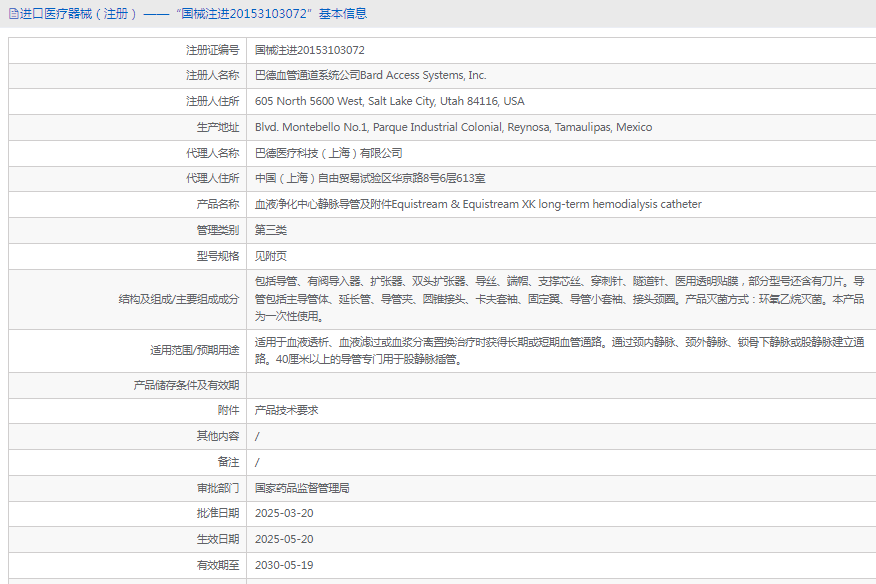The image size is (876, 584).
Task: Click the 管理类别 label
Action: tap(217, 230)
